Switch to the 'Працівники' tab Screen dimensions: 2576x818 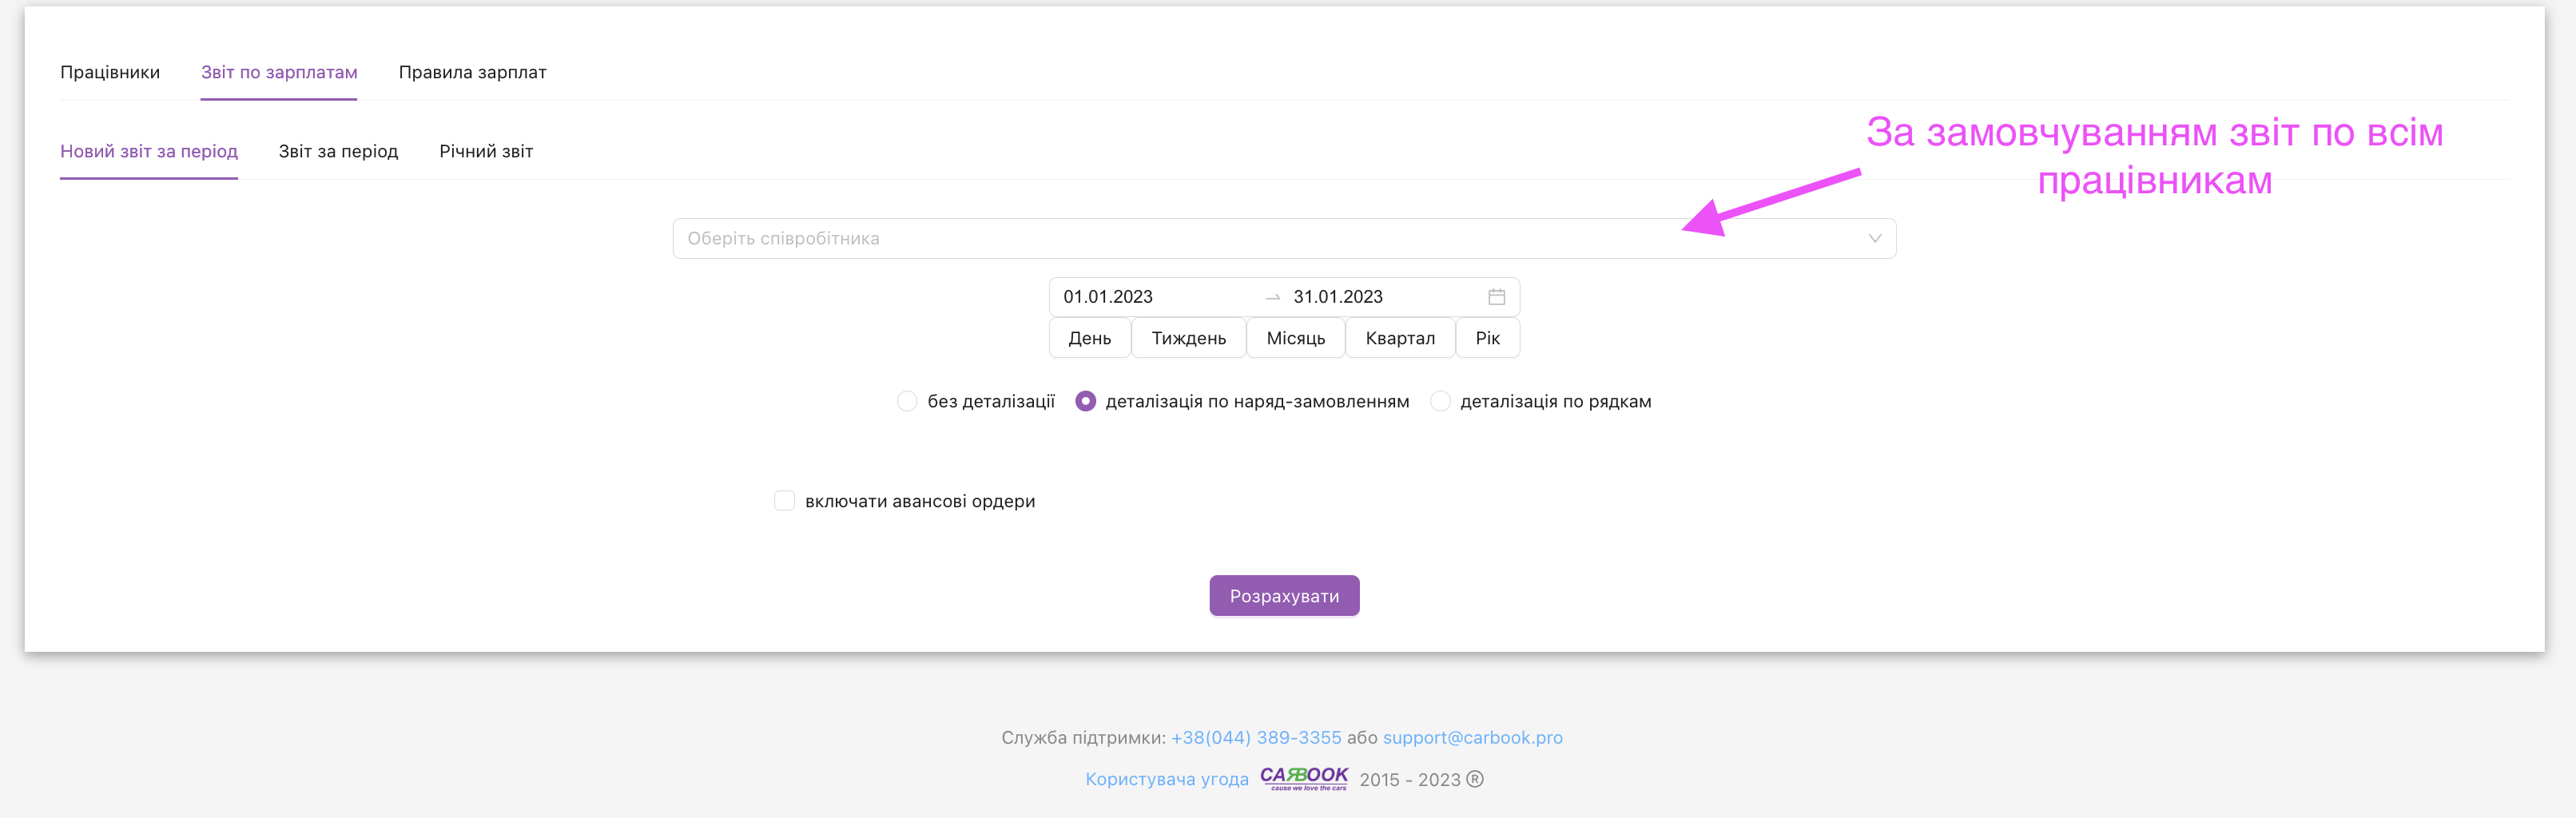point(110,72)
